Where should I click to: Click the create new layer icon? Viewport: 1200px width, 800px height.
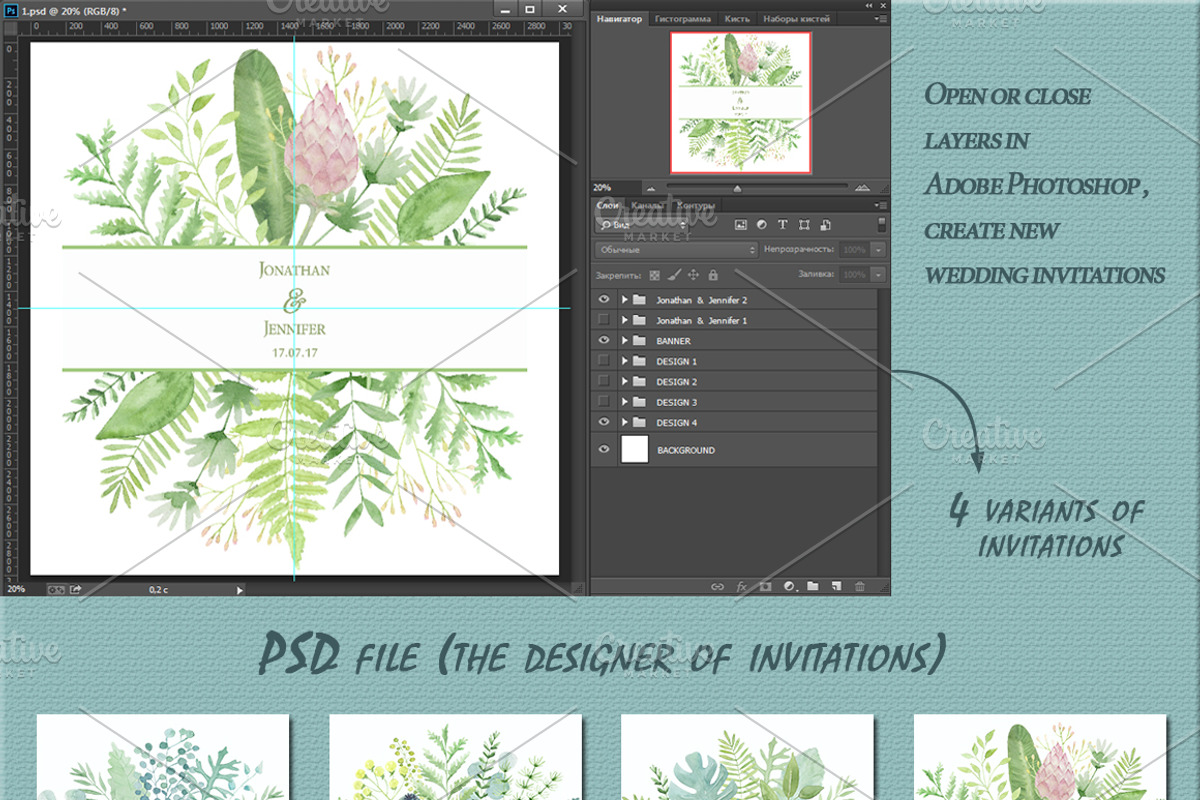coord(836,587)
